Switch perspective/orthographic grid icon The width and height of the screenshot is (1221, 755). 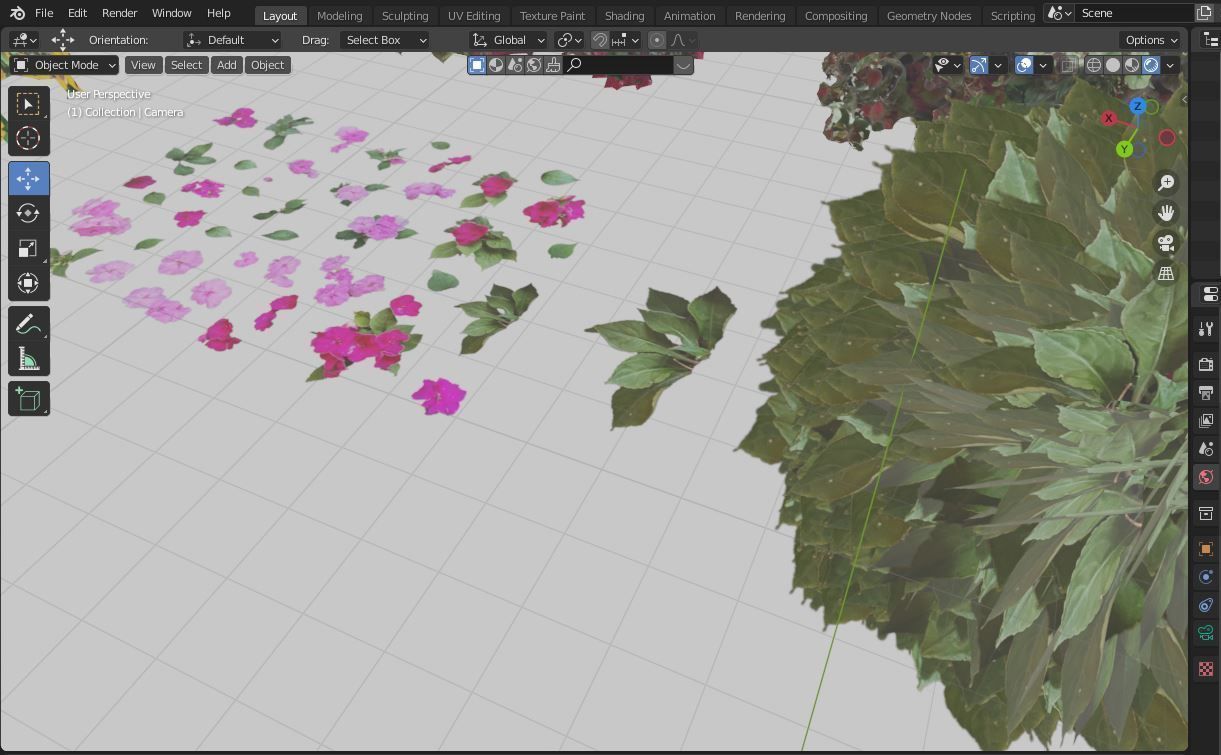(1166, 273)
